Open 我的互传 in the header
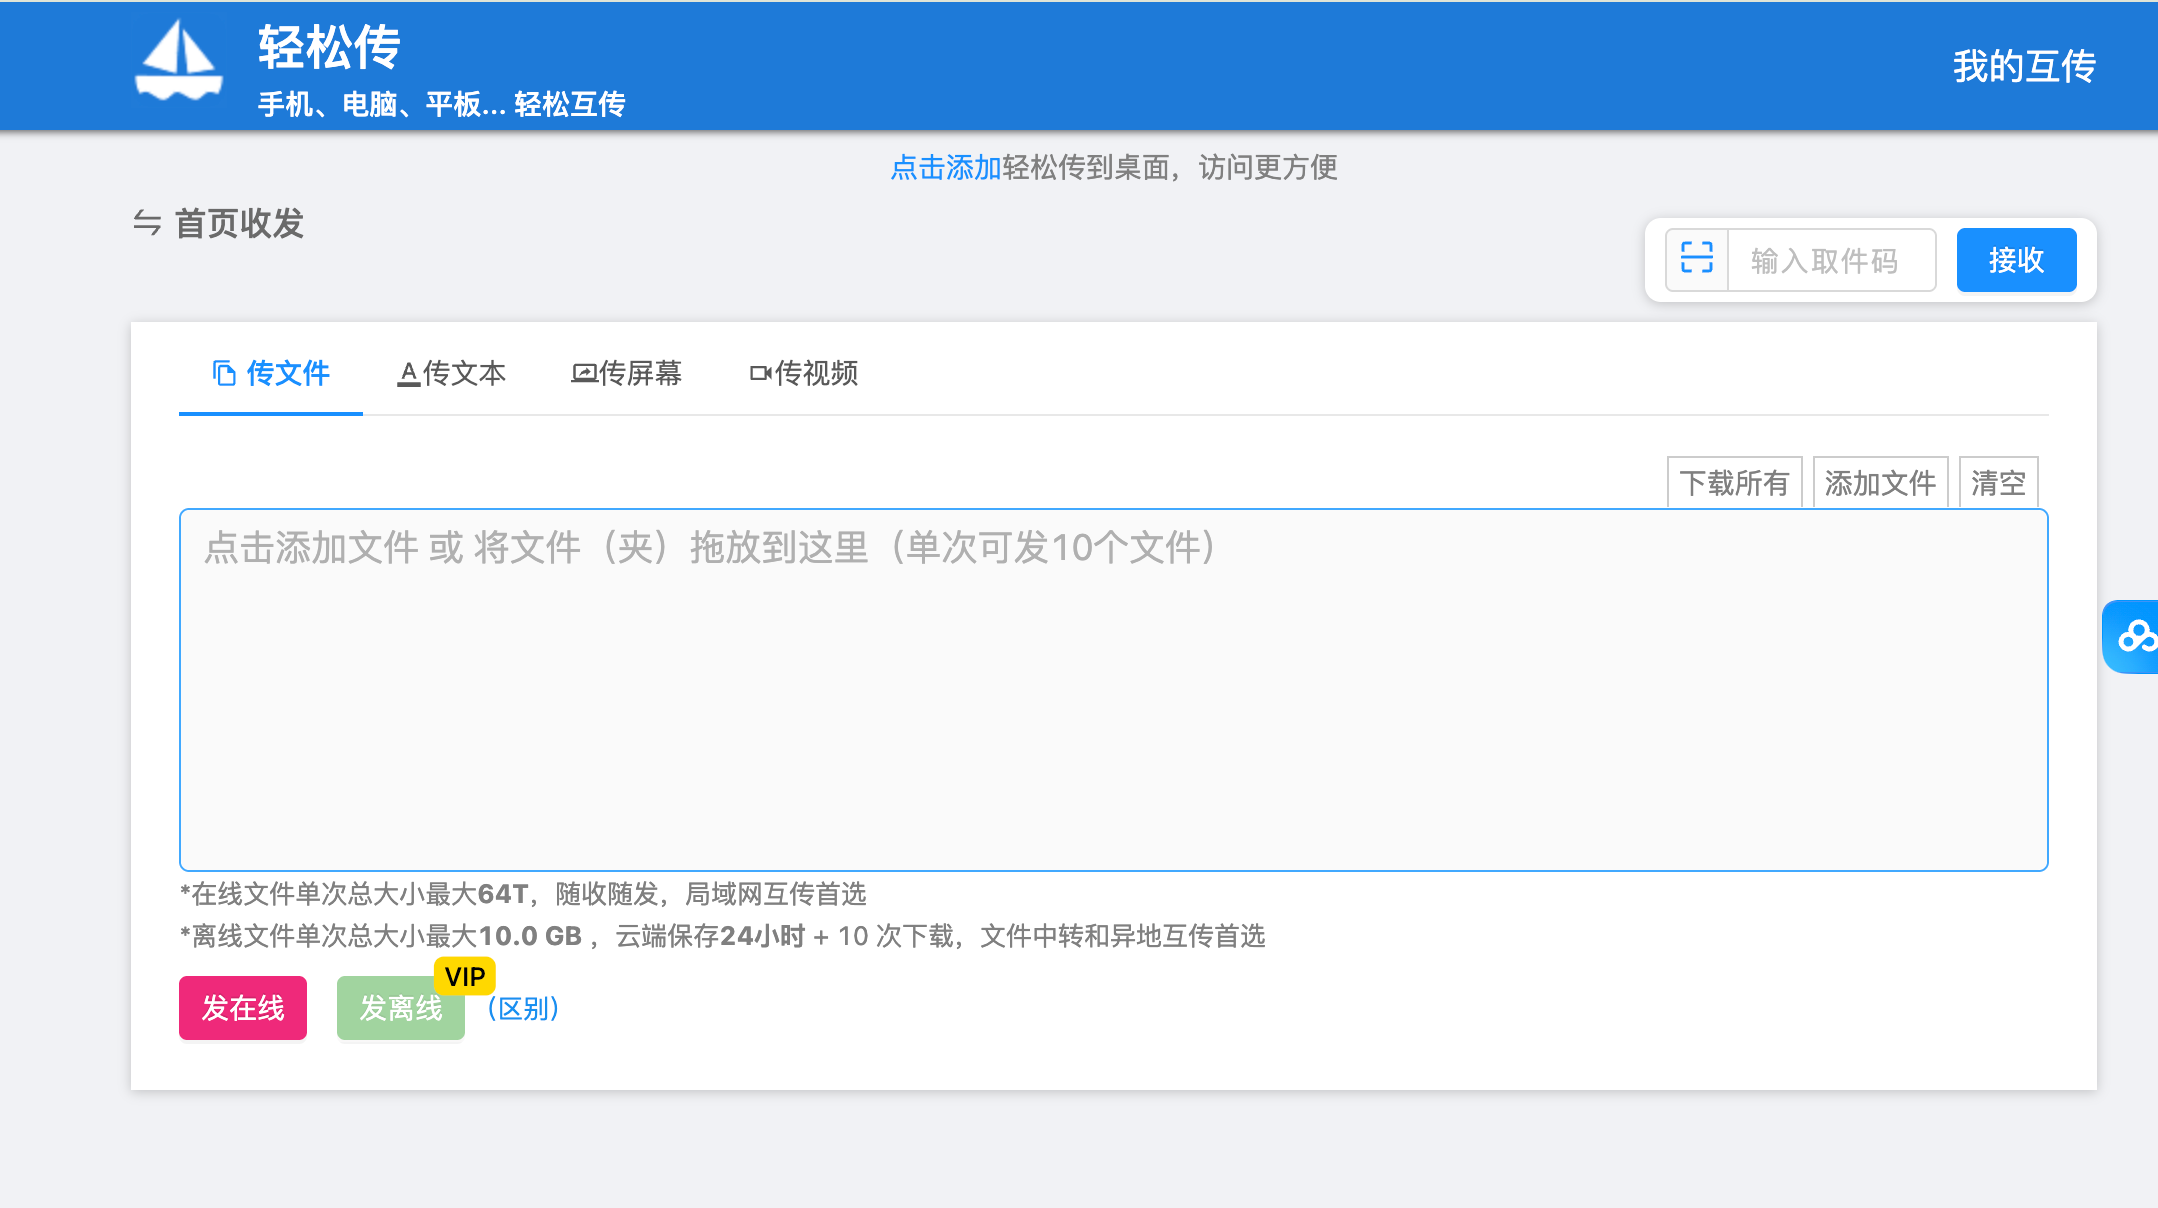The width and height of the screenshot is (2158, 1208). [2024, 66]
